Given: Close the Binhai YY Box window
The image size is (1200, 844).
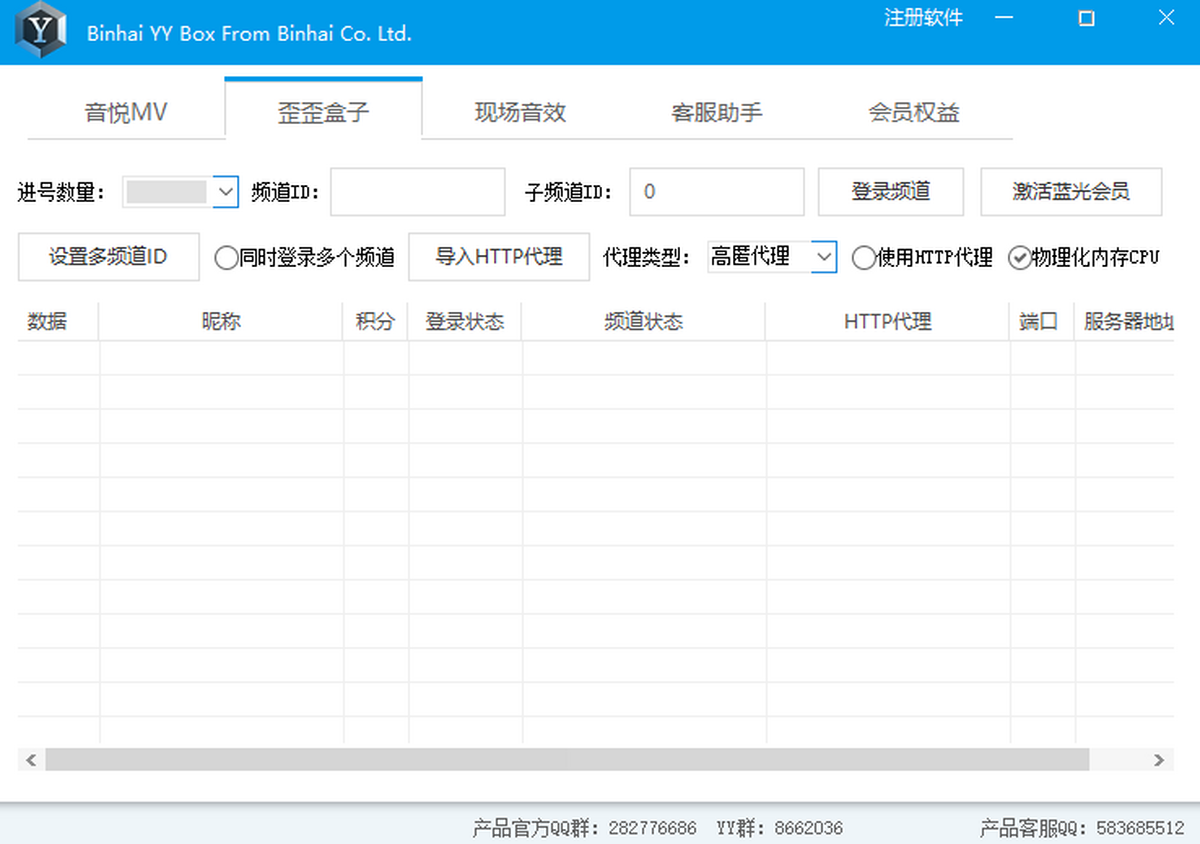Looking at the screenshot, I should tap(1166, 18).
